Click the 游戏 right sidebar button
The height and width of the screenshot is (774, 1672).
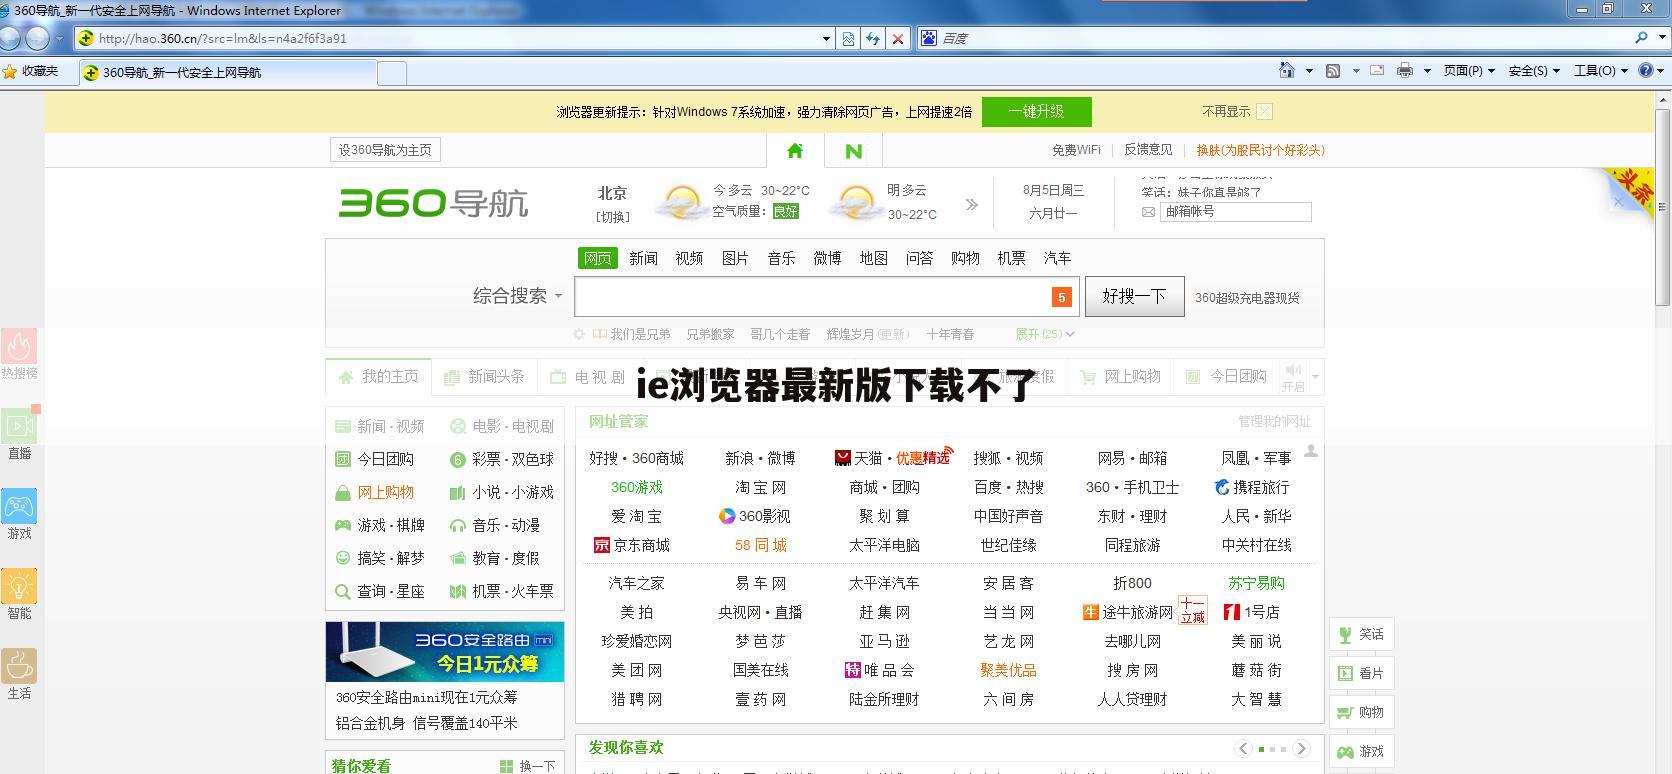tap(1361, 751)
